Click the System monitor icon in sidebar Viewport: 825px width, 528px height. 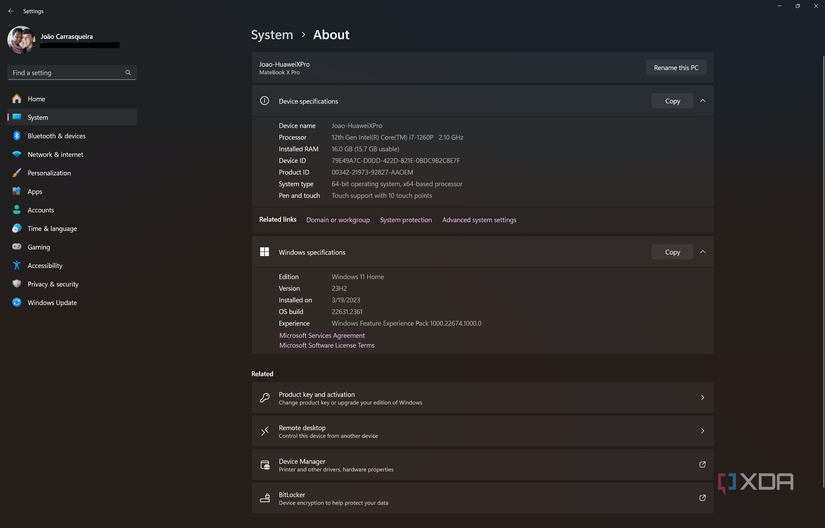[x=17, y=117]
